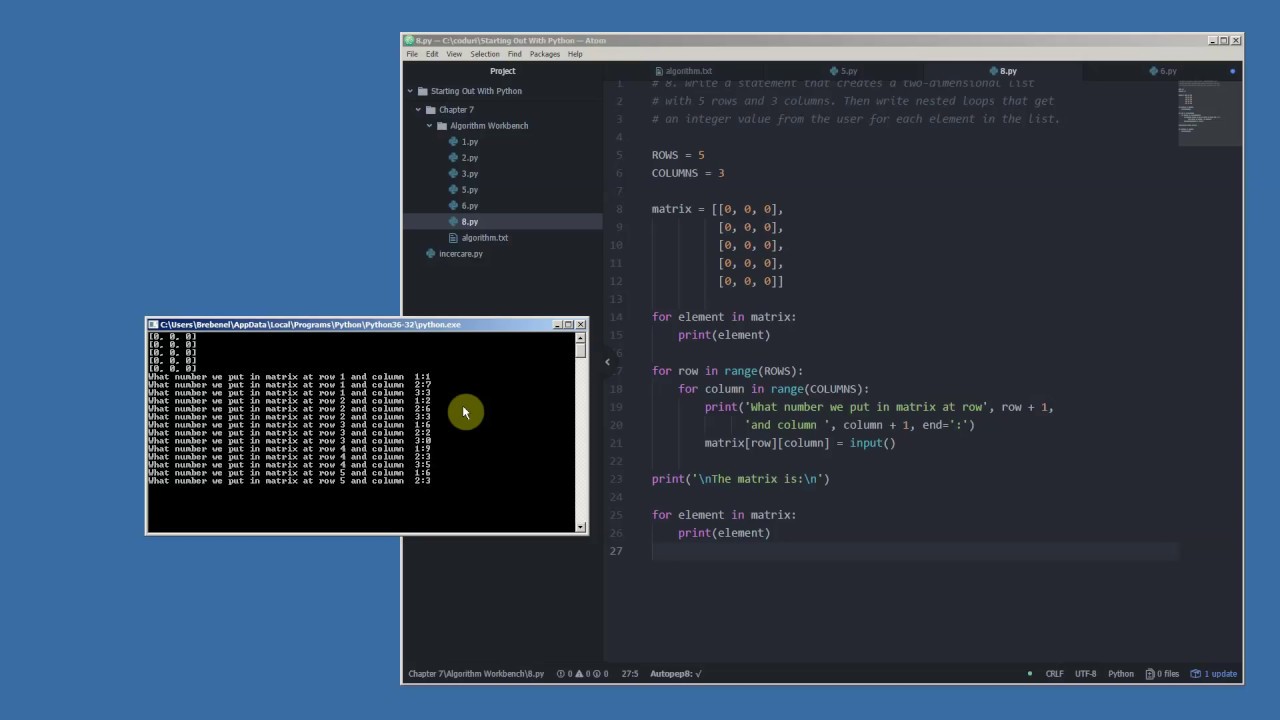Click the Chapter 7 folder icon

[431, 110]
